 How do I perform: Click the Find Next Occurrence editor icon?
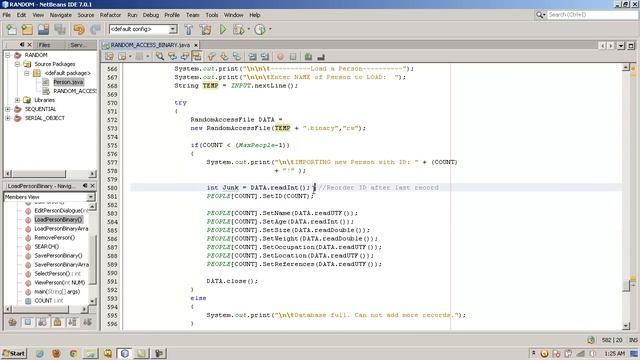coord(185,57)
